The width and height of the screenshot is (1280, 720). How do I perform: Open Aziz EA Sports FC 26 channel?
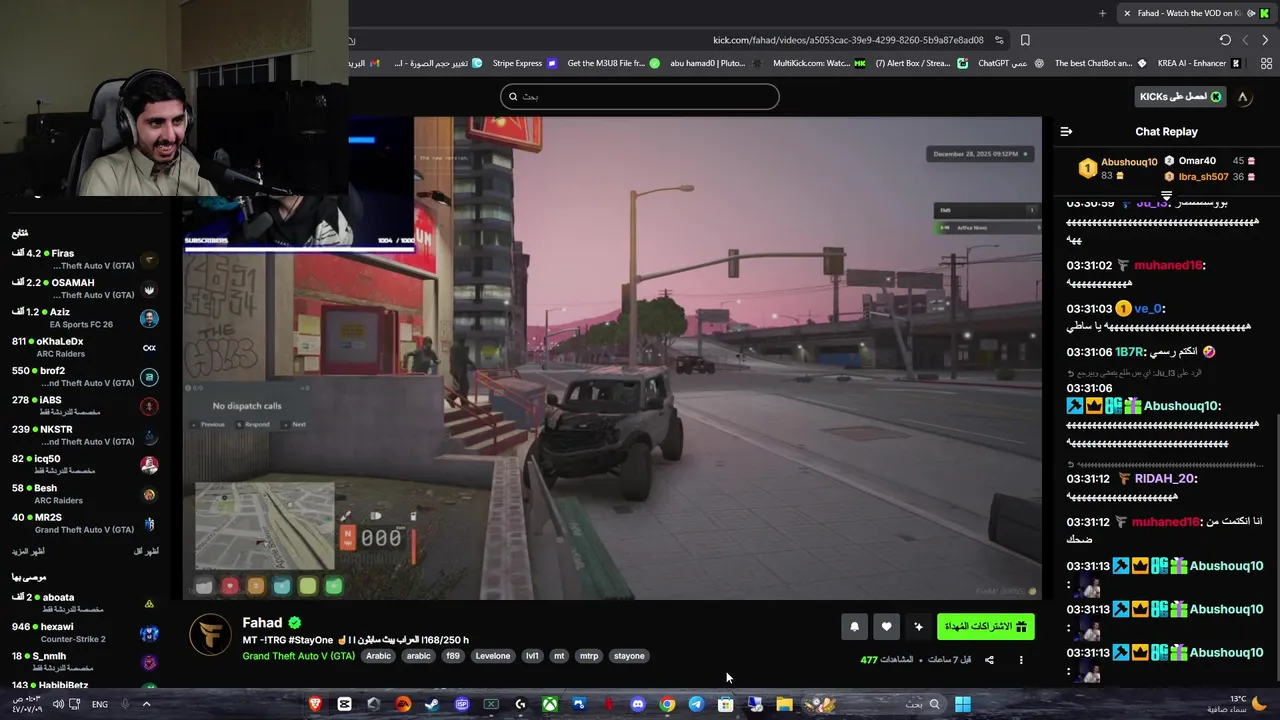tap(85, 318)
